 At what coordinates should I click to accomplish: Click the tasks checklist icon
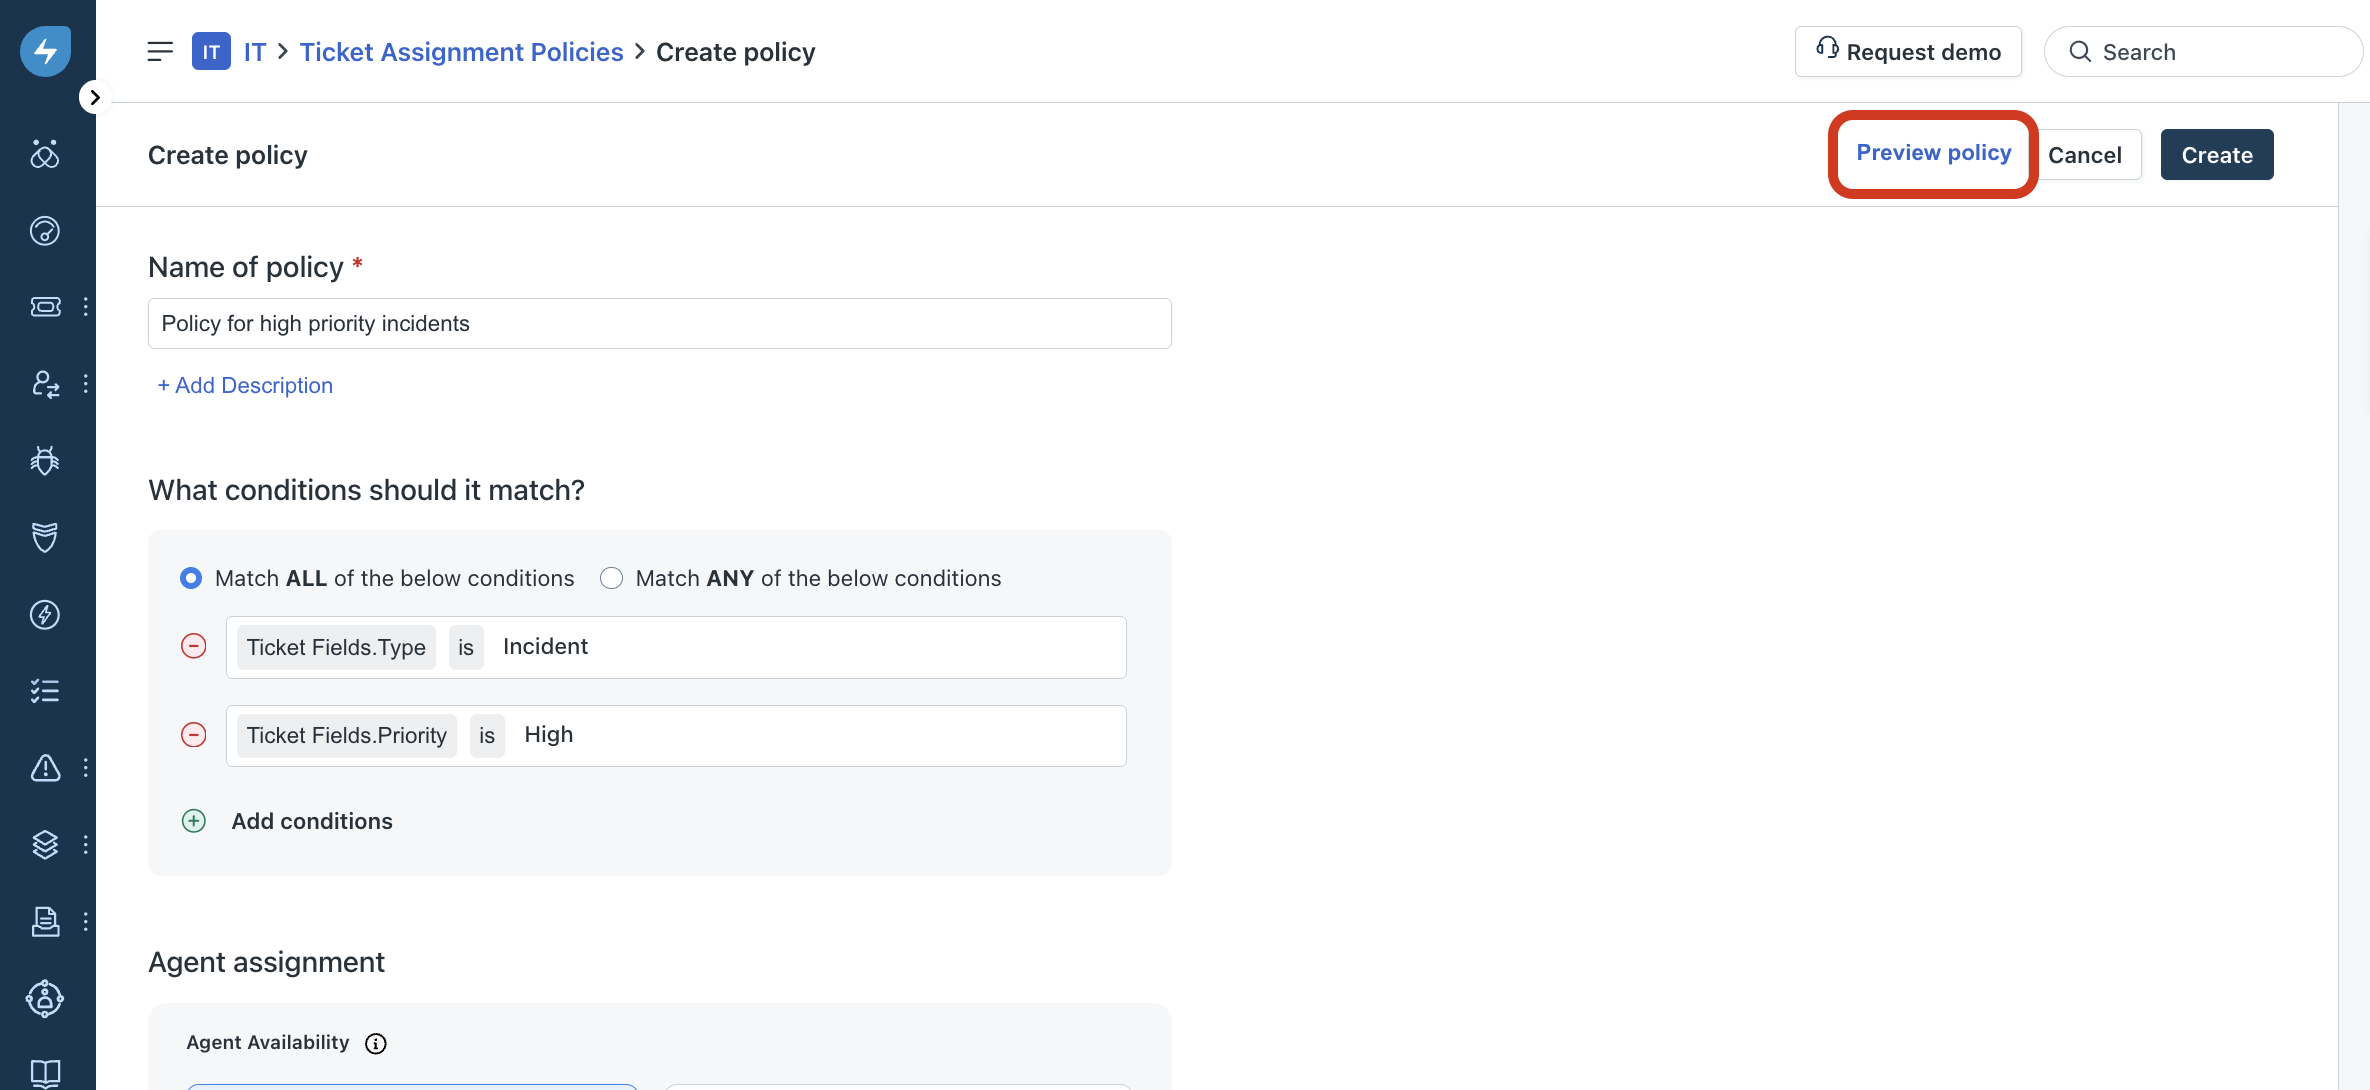[45, 691]
